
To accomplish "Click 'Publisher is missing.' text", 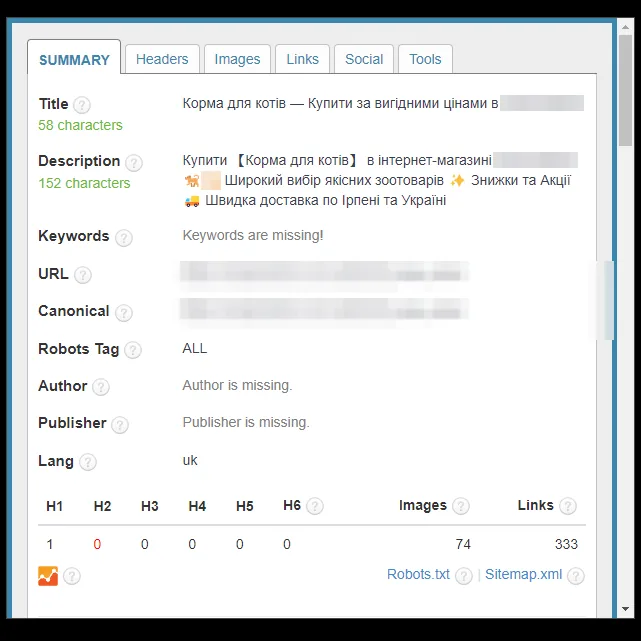I will coord(246,422).
